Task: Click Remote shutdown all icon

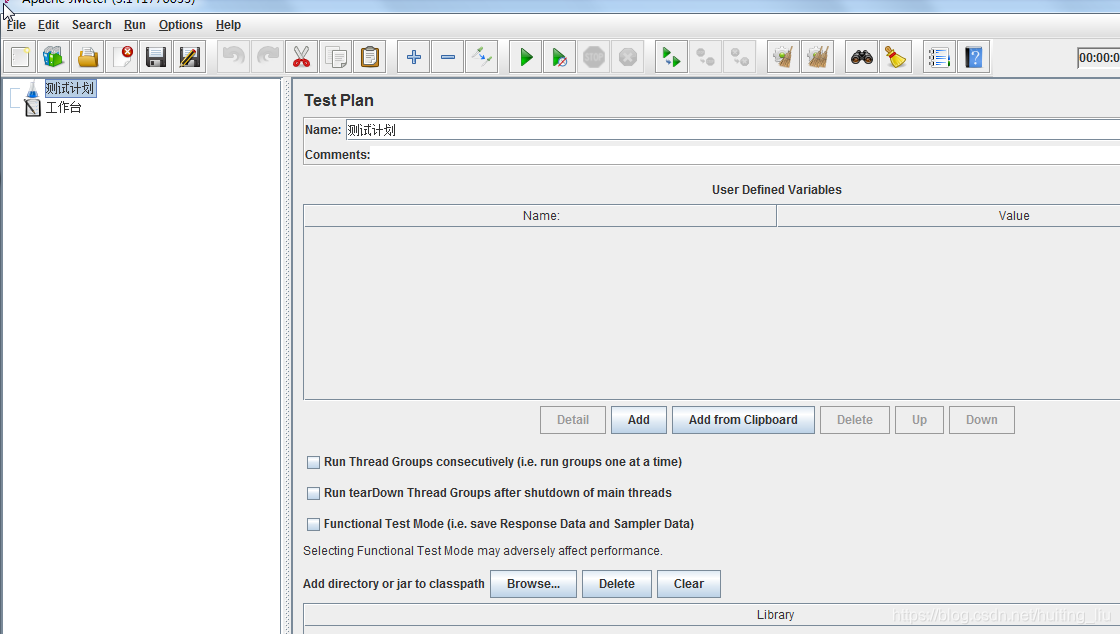Action: click(x=740, y=57)
